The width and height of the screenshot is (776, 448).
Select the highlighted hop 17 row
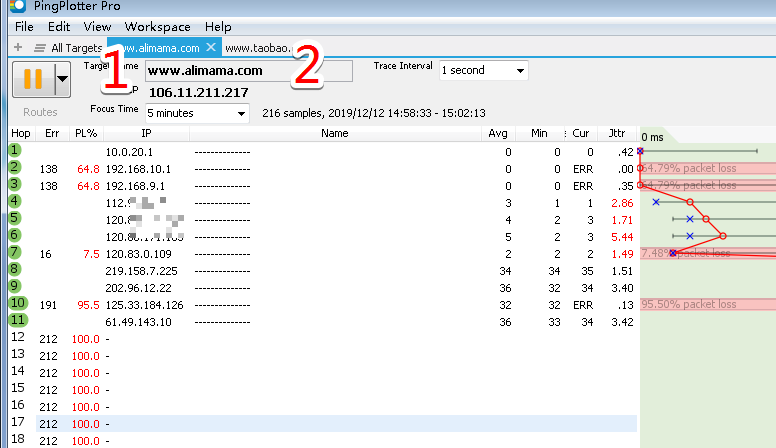click(336, 424)
